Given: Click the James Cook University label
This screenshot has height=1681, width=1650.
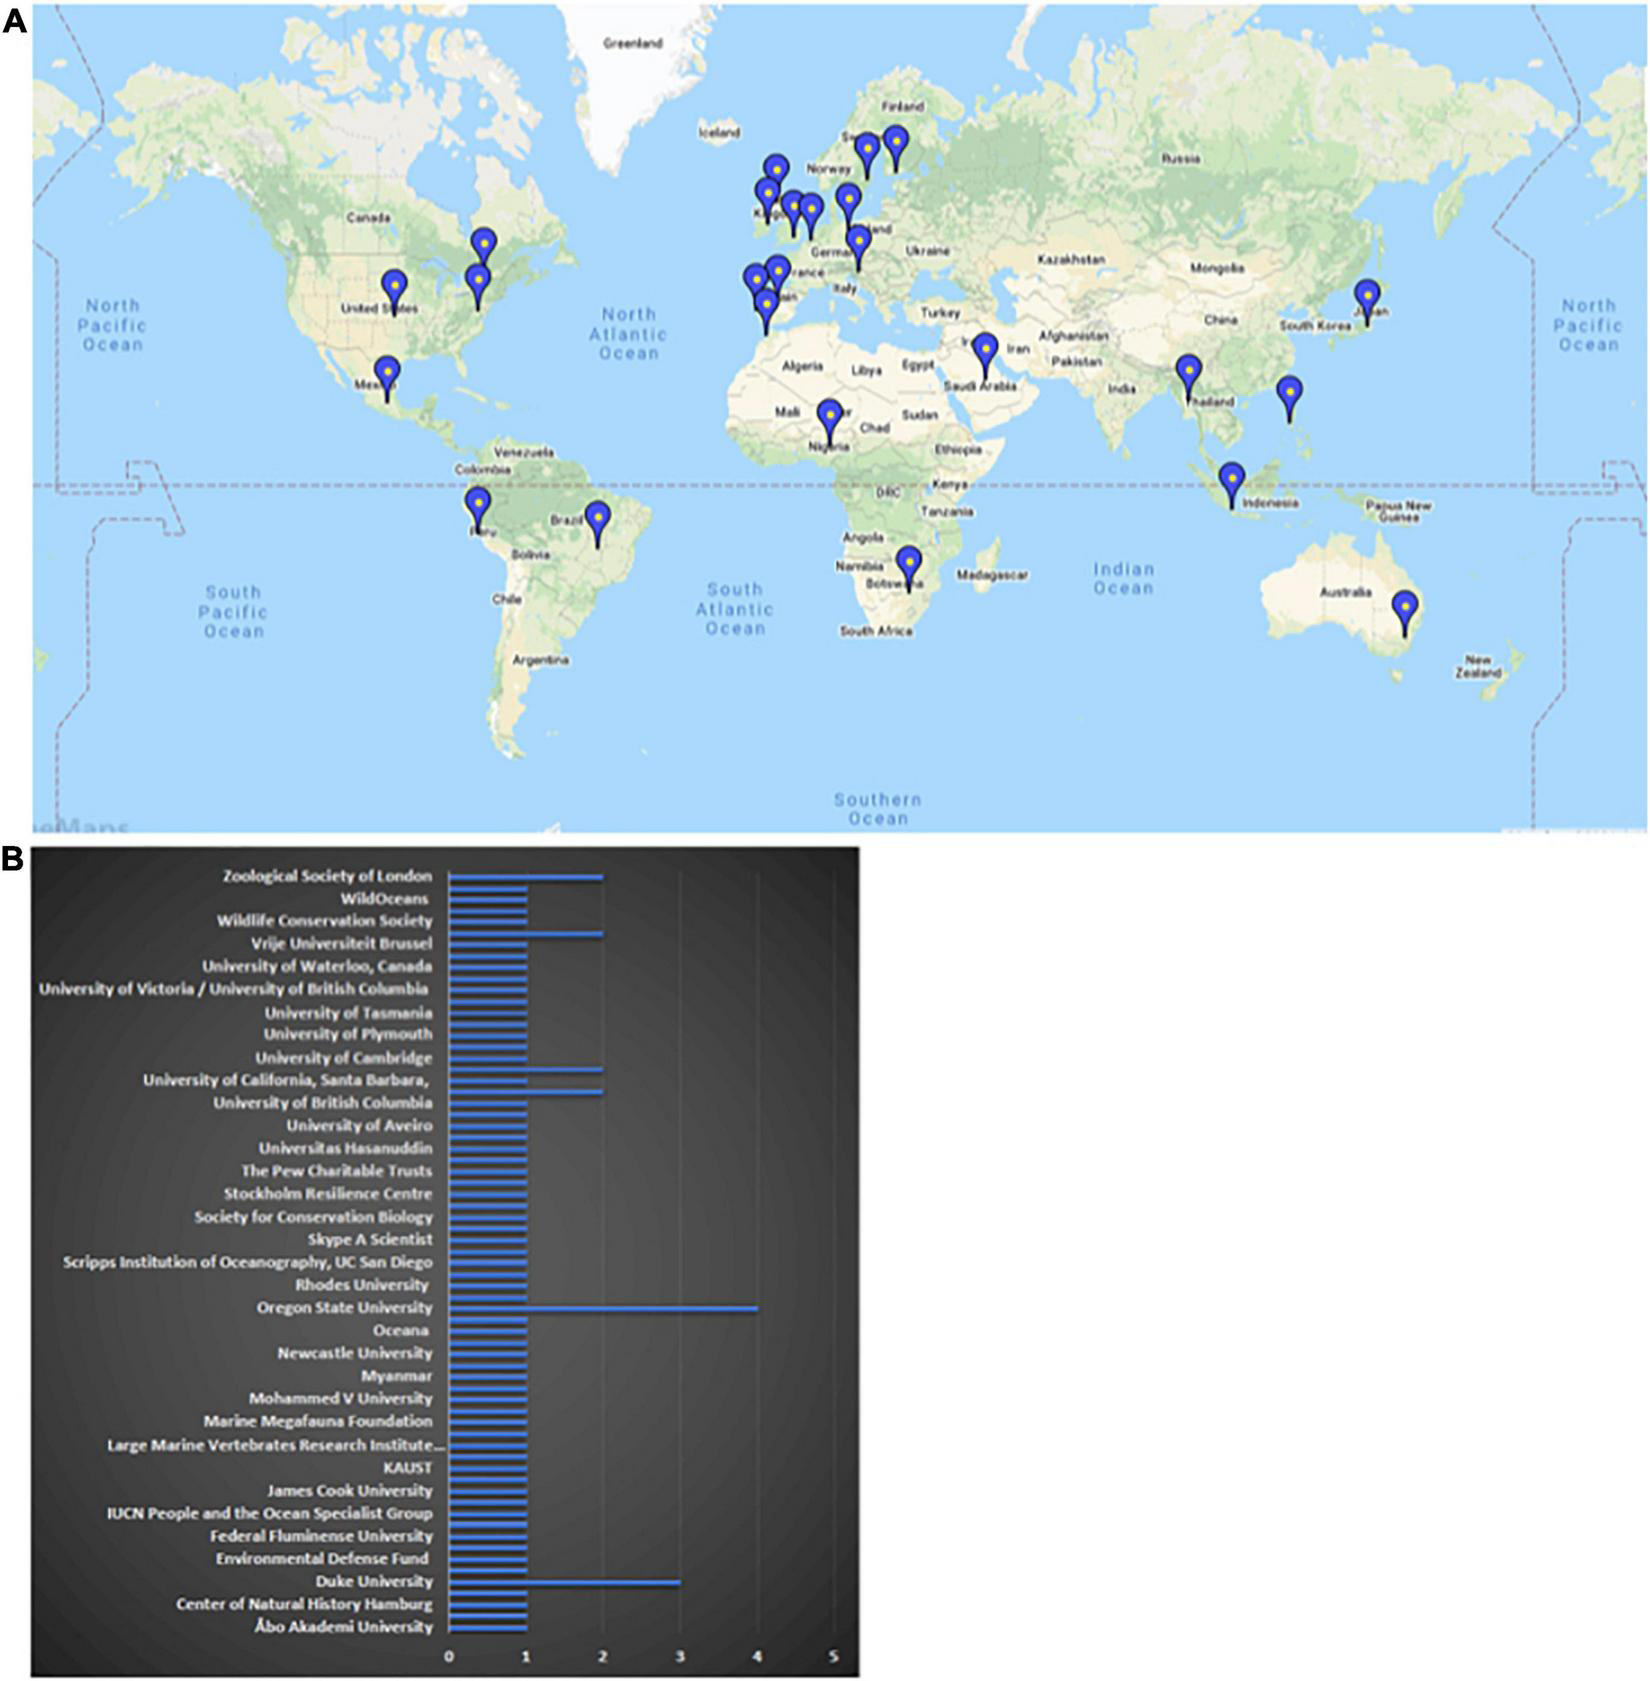Looking at the screenshot, I should [x=349, y=1490].
